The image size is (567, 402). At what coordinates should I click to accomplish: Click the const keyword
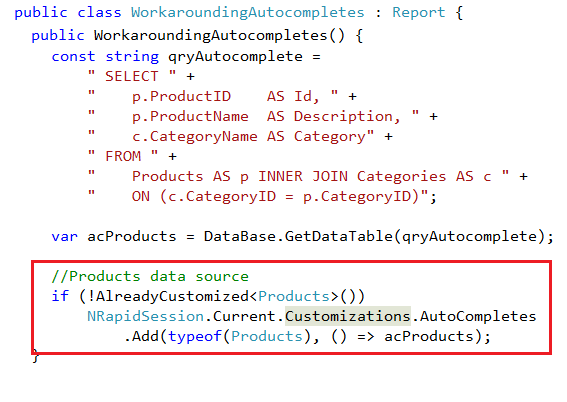coord(73,57)
